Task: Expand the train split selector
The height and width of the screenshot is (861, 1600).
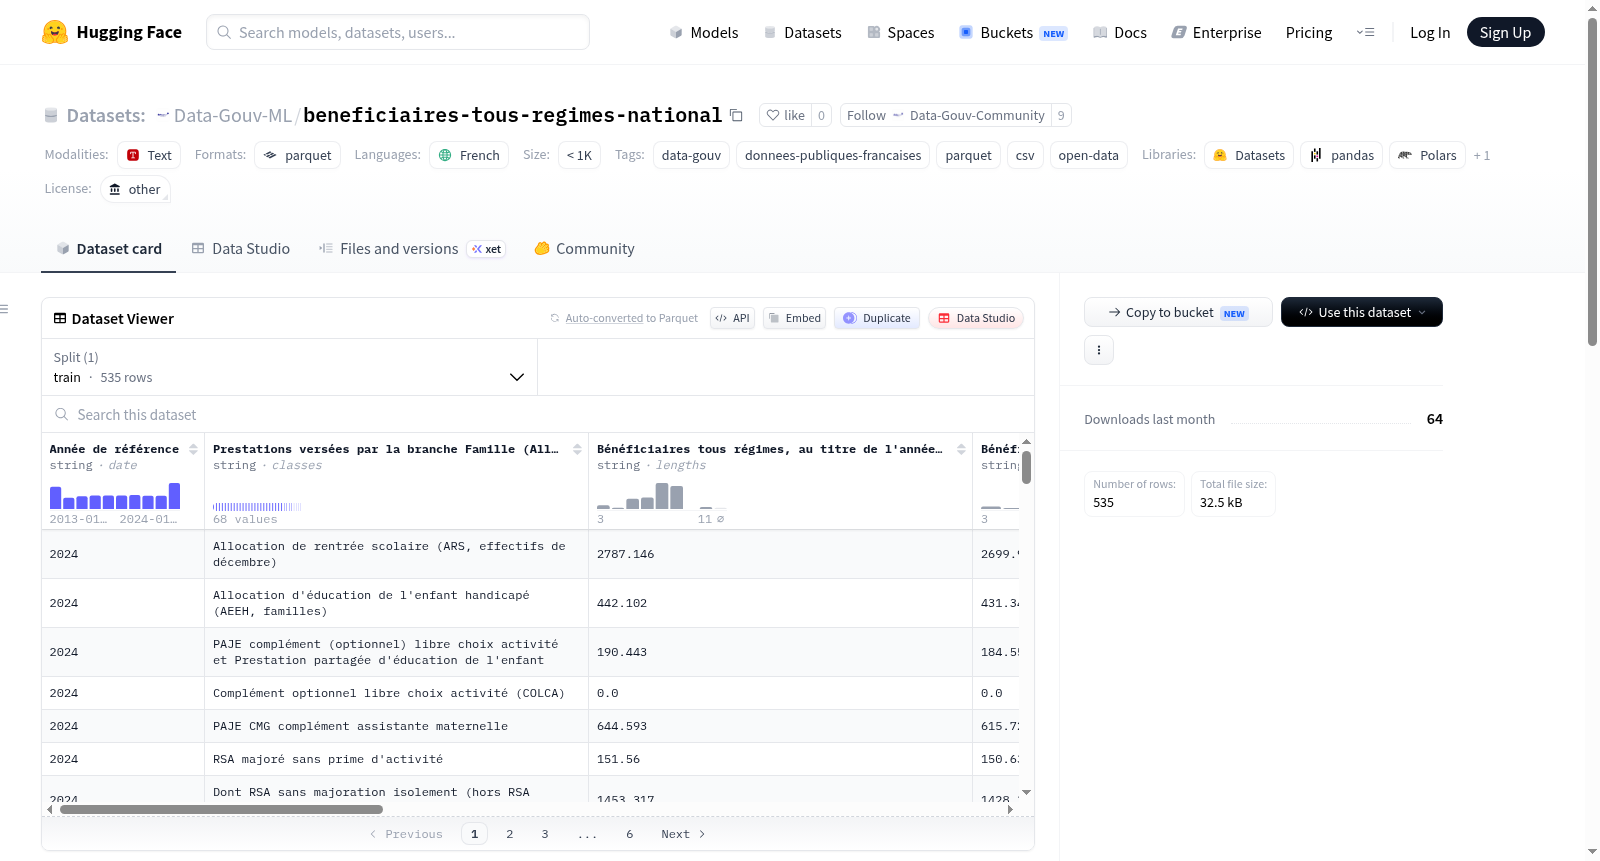Action: click(x=289, y=367)
